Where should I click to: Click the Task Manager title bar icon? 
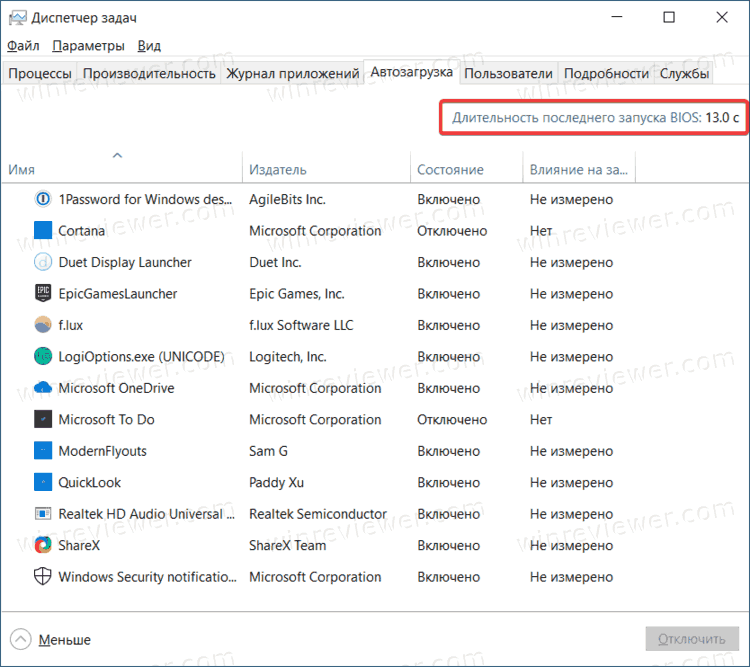[x=18, y=18]
